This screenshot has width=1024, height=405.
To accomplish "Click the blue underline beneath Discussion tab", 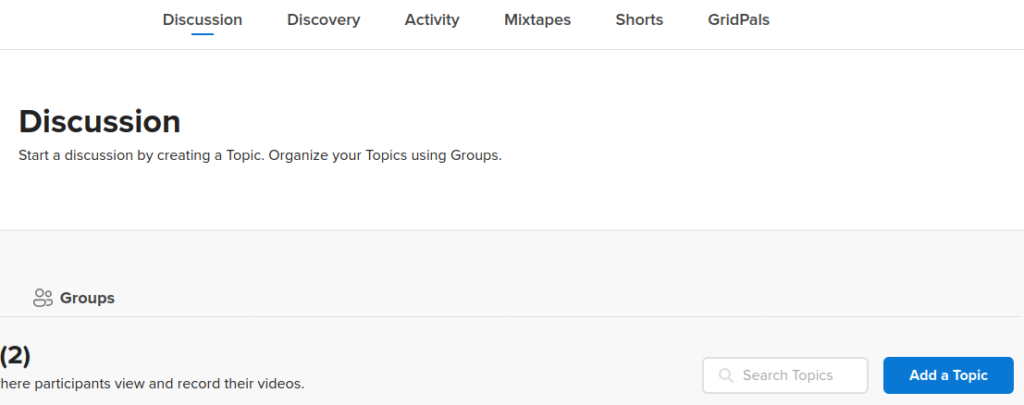I will [x=202, y=34].
